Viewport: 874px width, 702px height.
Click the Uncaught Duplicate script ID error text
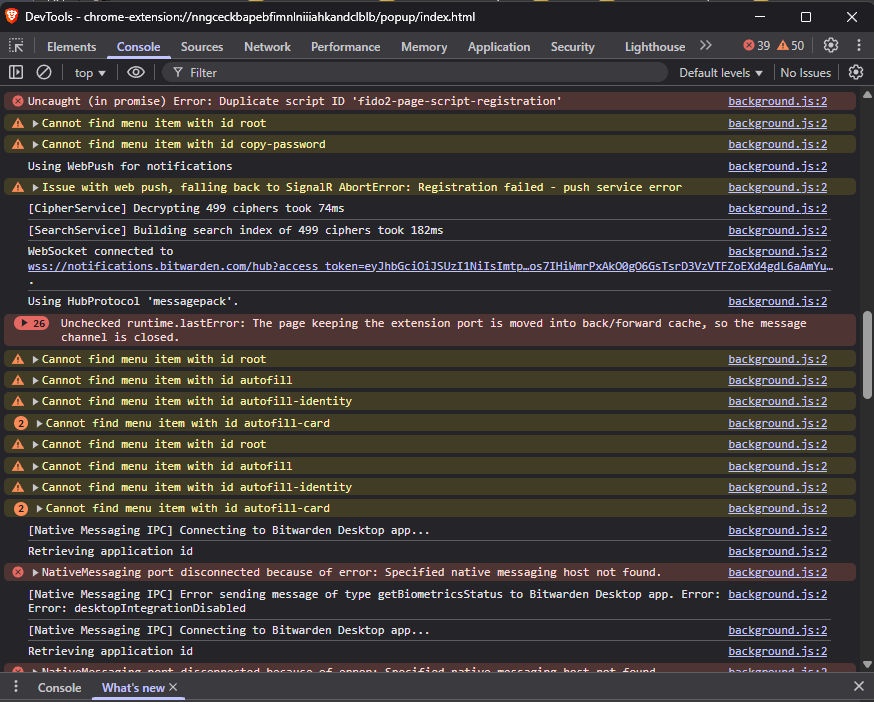click(x=294, y=101)
